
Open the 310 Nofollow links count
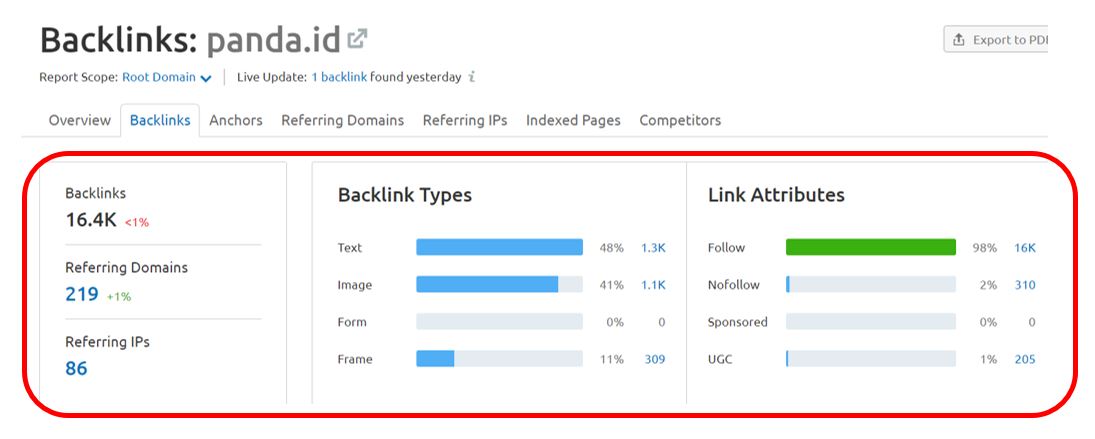pos(1024,285)
